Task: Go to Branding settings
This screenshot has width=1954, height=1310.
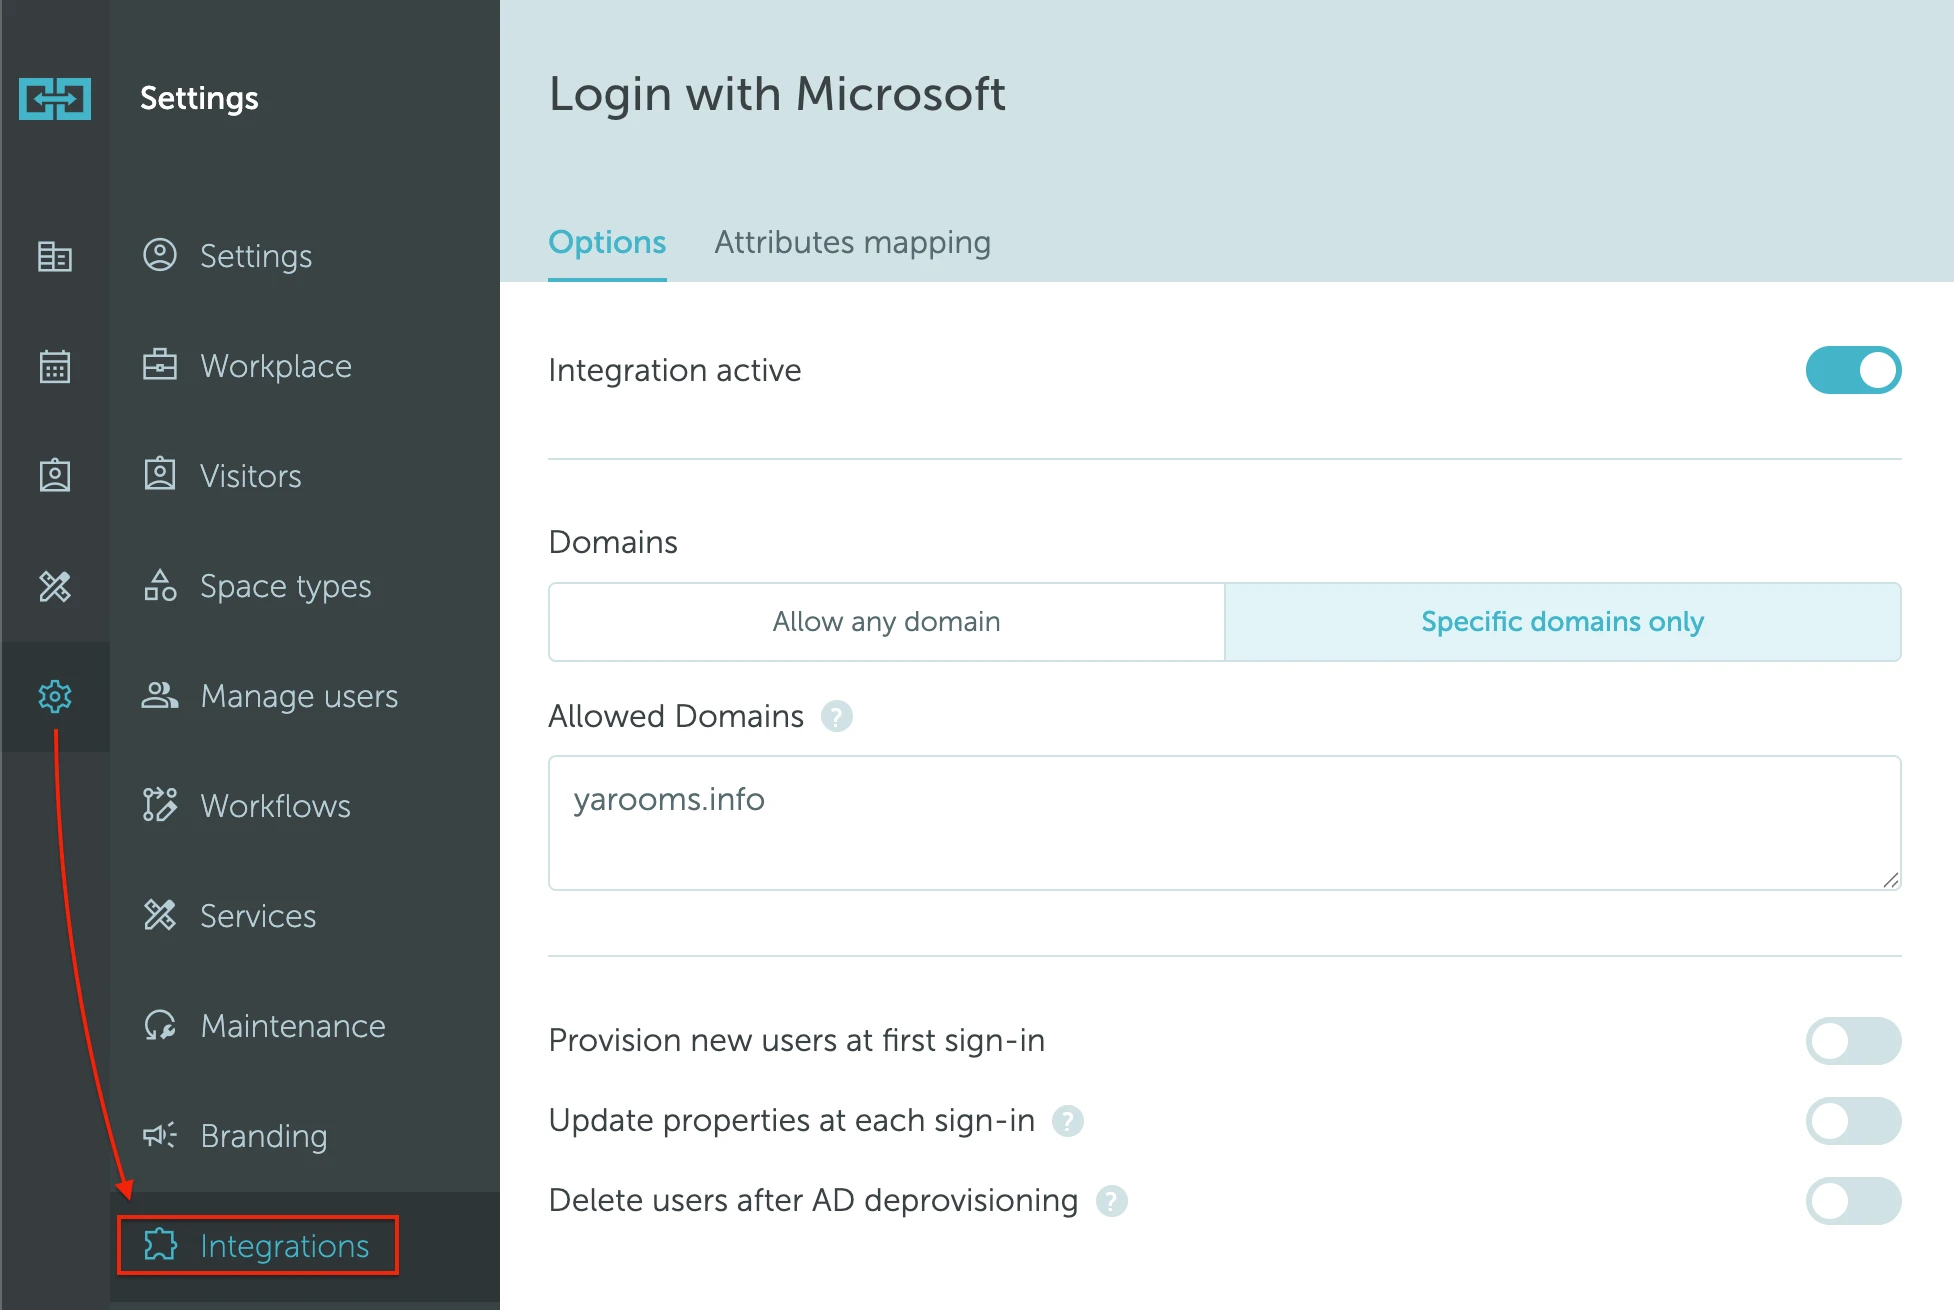Action: (x=305, y=1136)
